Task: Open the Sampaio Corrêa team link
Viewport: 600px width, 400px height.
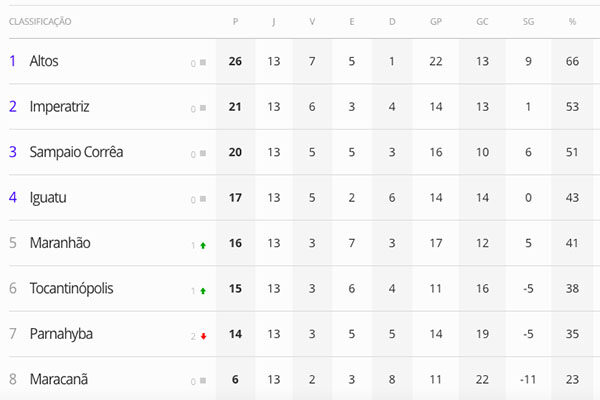Action: (77, 152)
